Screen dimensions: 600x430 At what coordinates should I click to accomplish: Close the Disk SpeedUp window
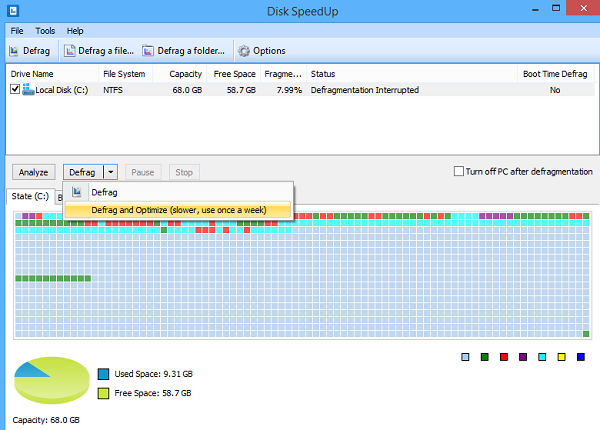pyautogui.click(x=583, y=8)
